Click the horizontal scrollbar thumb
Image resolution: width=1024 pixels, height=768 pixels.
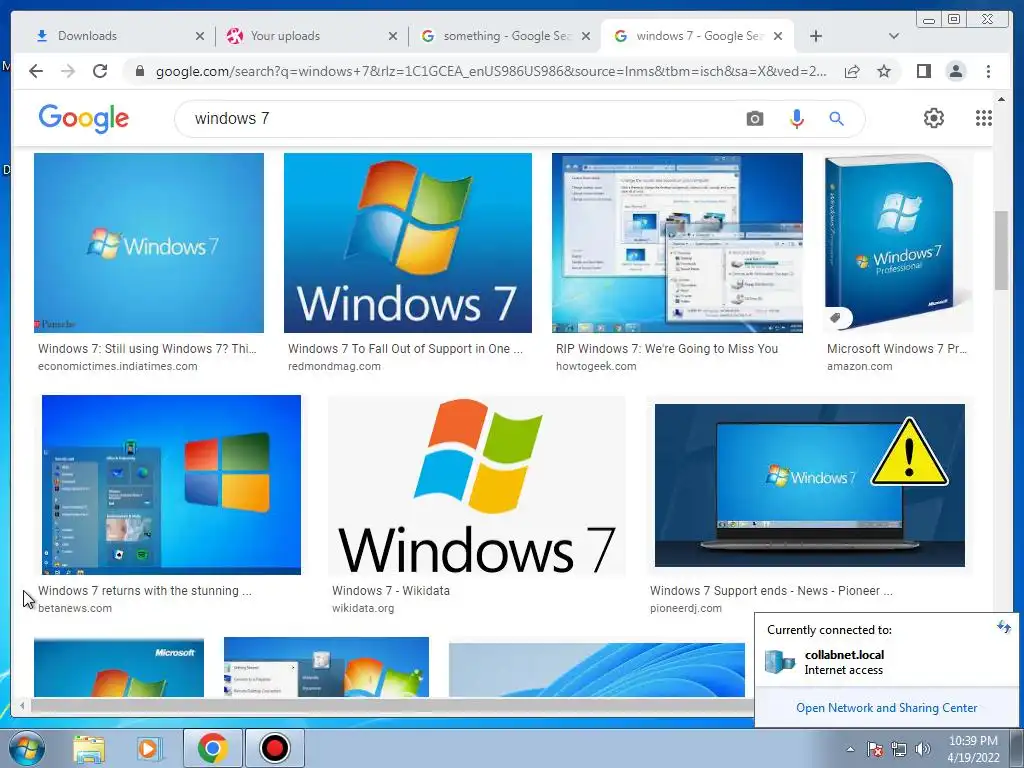point(392,705)
